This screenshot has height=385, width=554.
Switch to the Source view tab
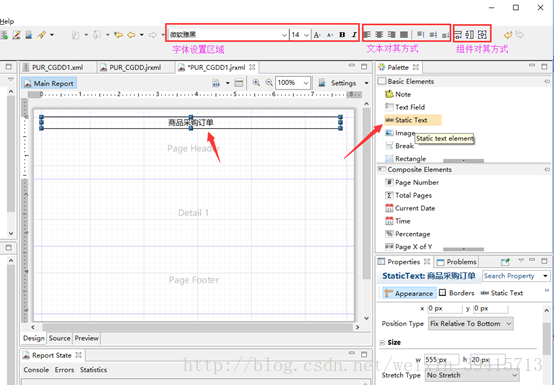[x=59, y=338]
